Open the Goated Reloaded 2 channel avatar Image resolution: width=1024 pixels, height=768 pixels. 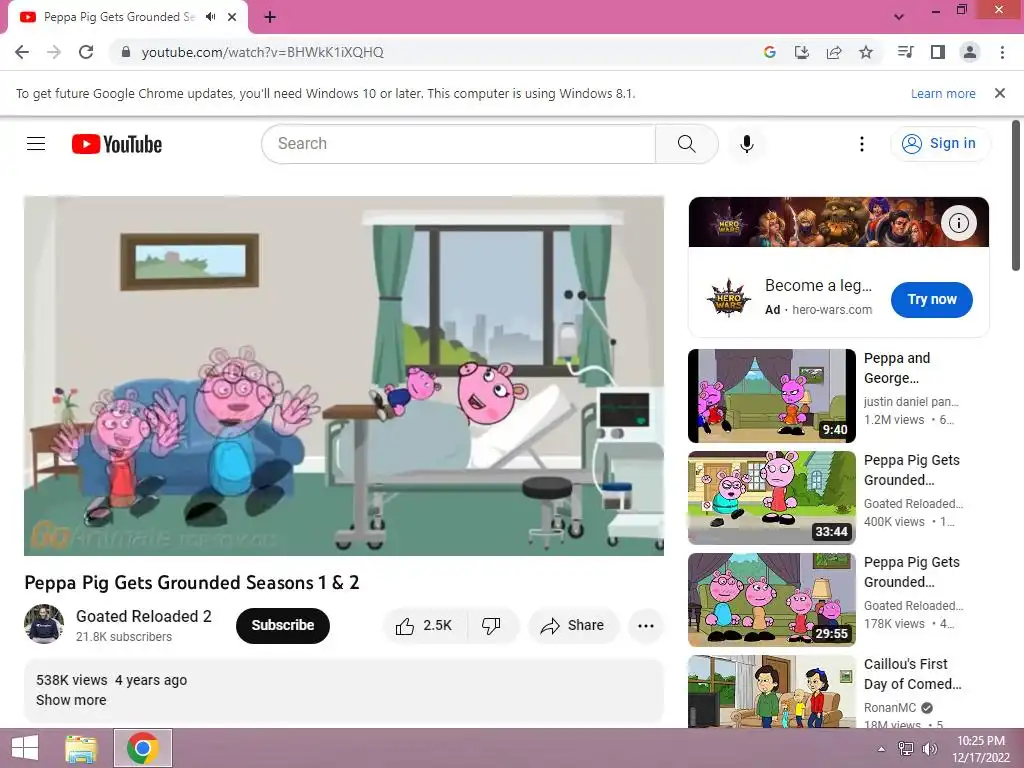coord(44,624)
